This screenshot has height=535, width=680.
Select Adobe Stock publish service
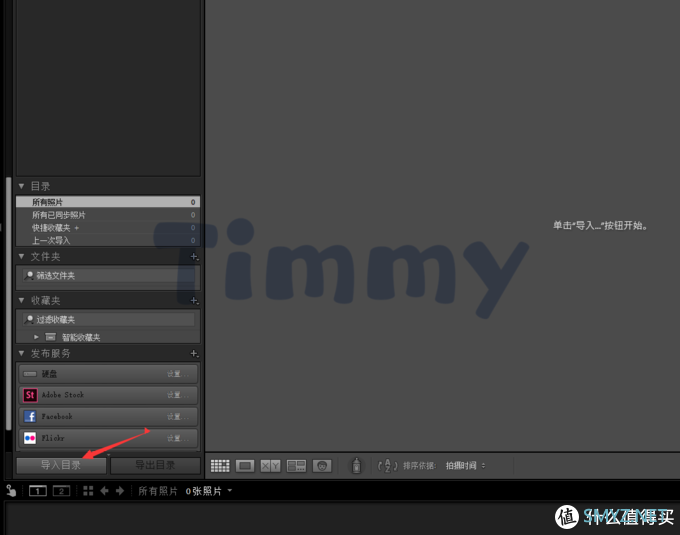pos(108,395)
